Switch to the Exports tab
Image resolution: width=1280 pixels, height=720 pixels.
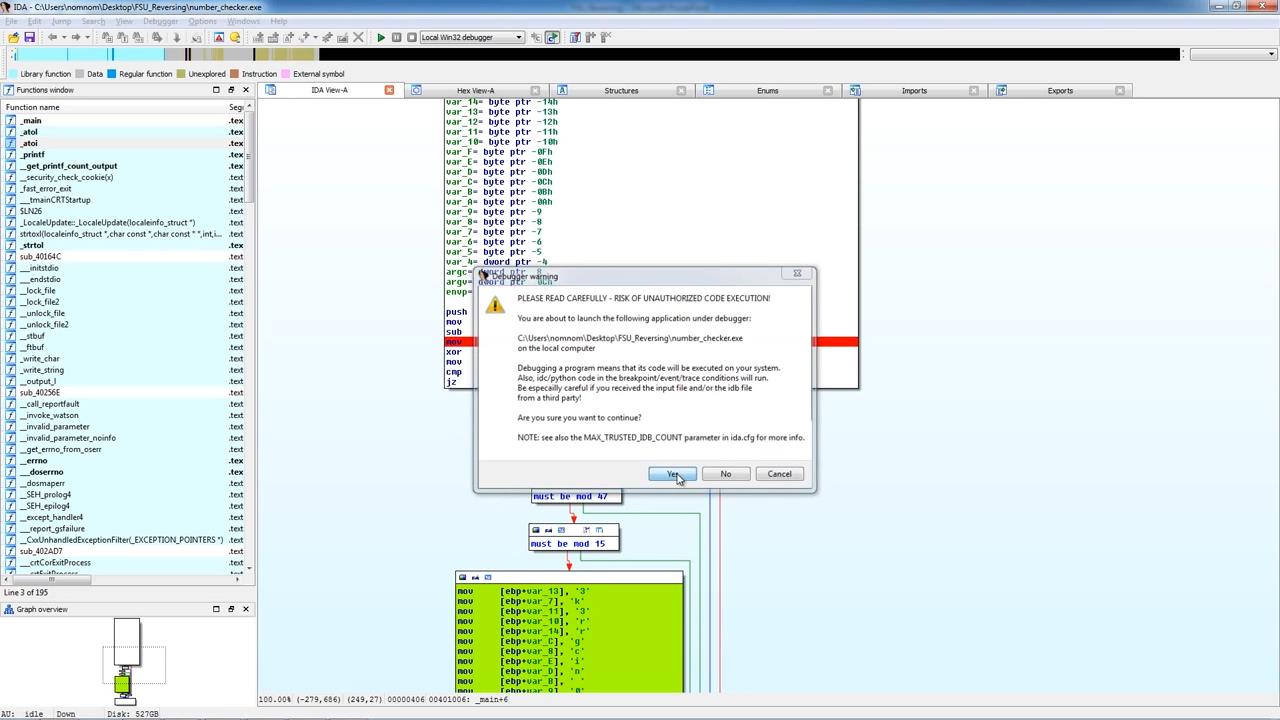pos(1060,90)
